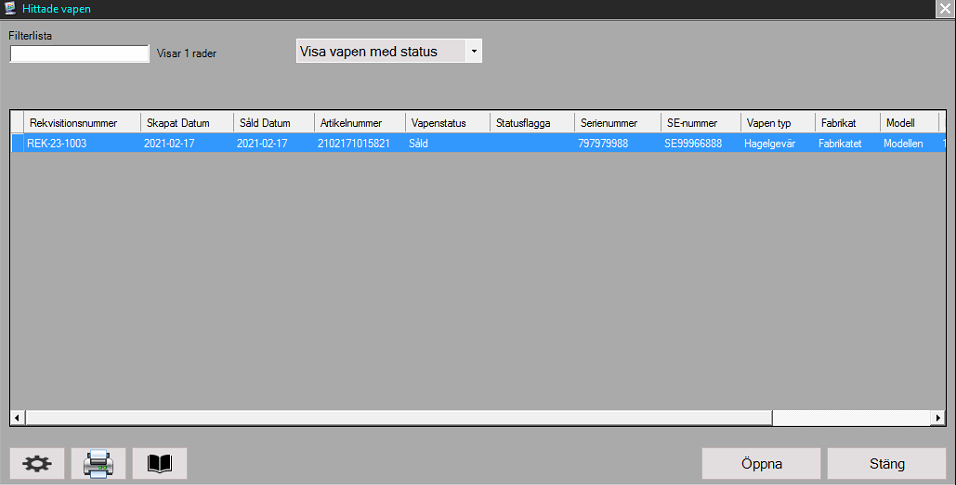Sort by the Serienummer column header
956x485 pixels.
tap(616, 123)
